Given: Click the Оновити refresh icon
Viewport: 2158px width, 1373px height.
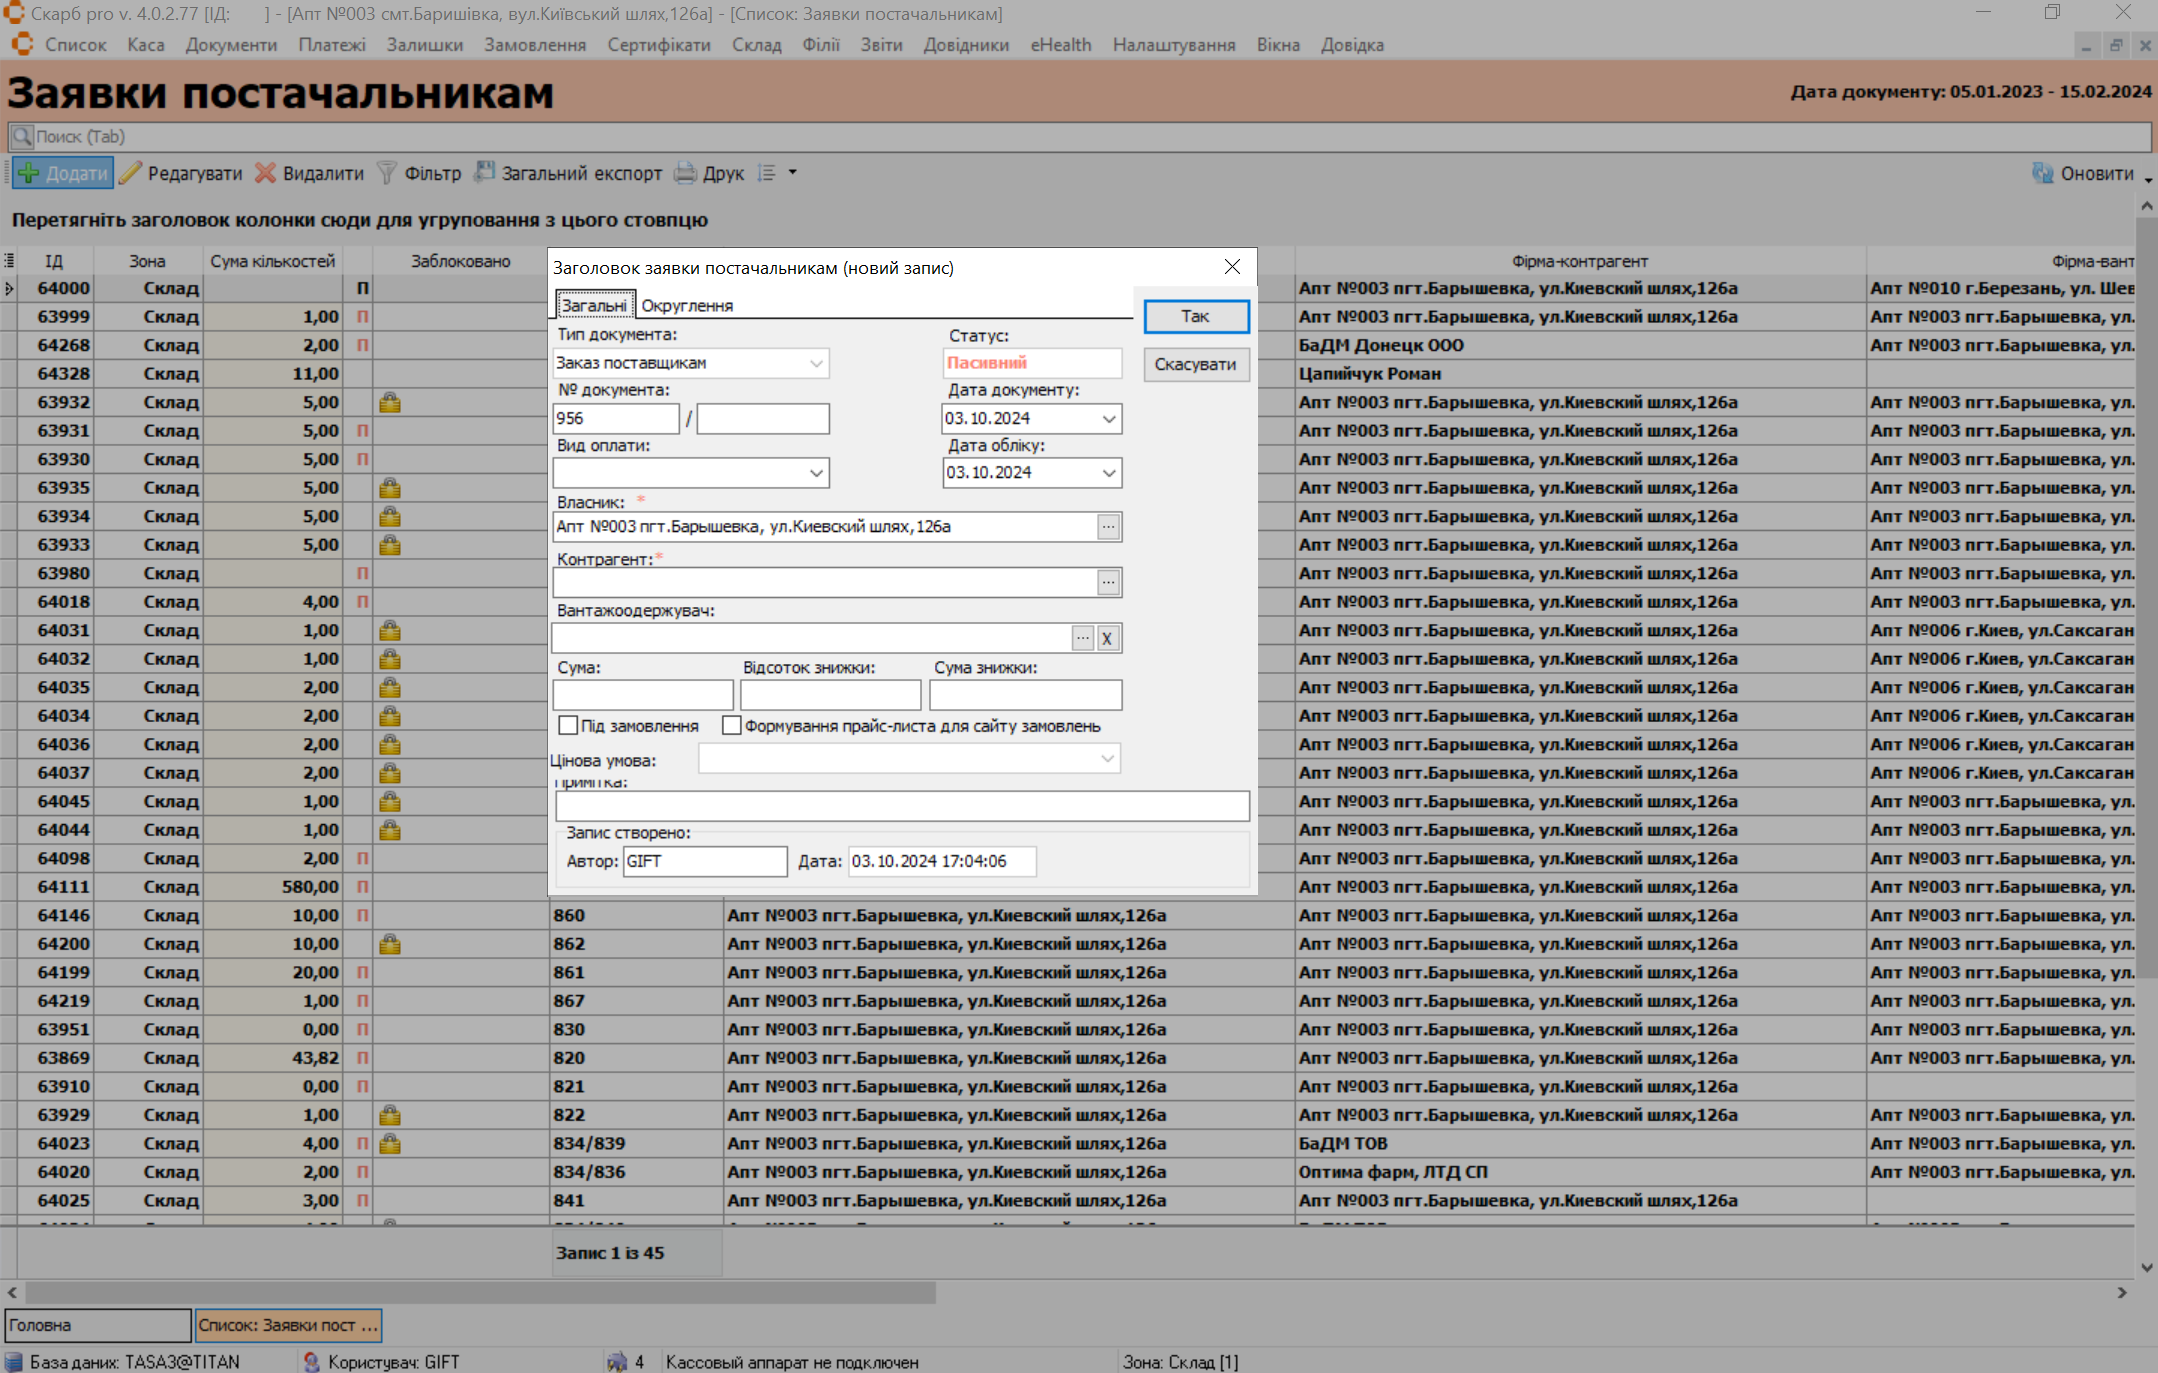Looking at the screenshot, I should click(2042, 173).
